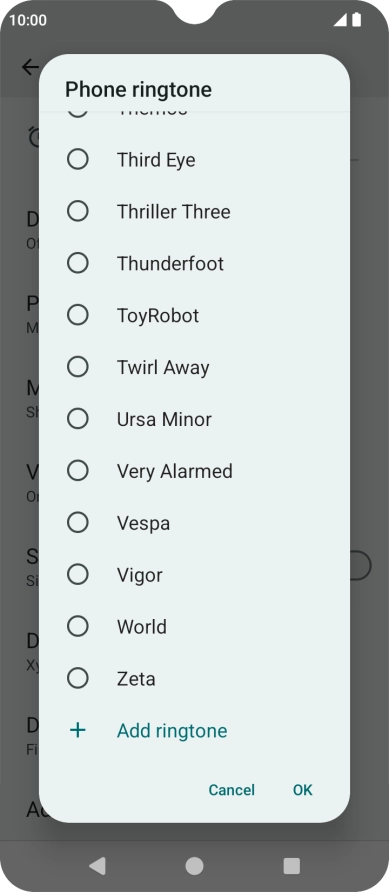Viewport: 389px width, 892px height.
Task: Pick Ursa Minor as ringtone
Action: coord(194,419)
